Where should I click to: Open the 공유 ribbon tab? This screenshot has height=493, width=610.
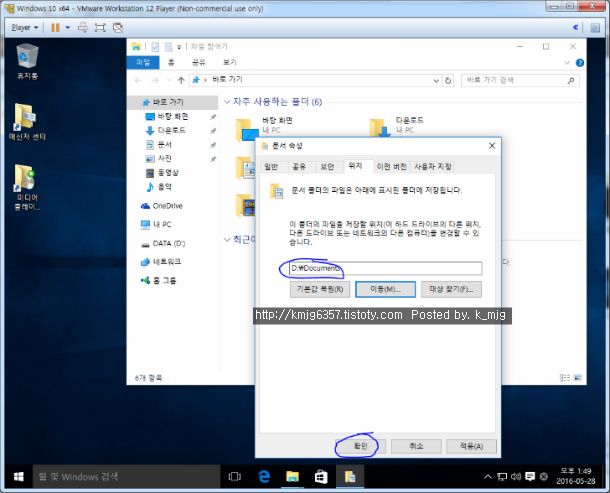tap(198, 62)
